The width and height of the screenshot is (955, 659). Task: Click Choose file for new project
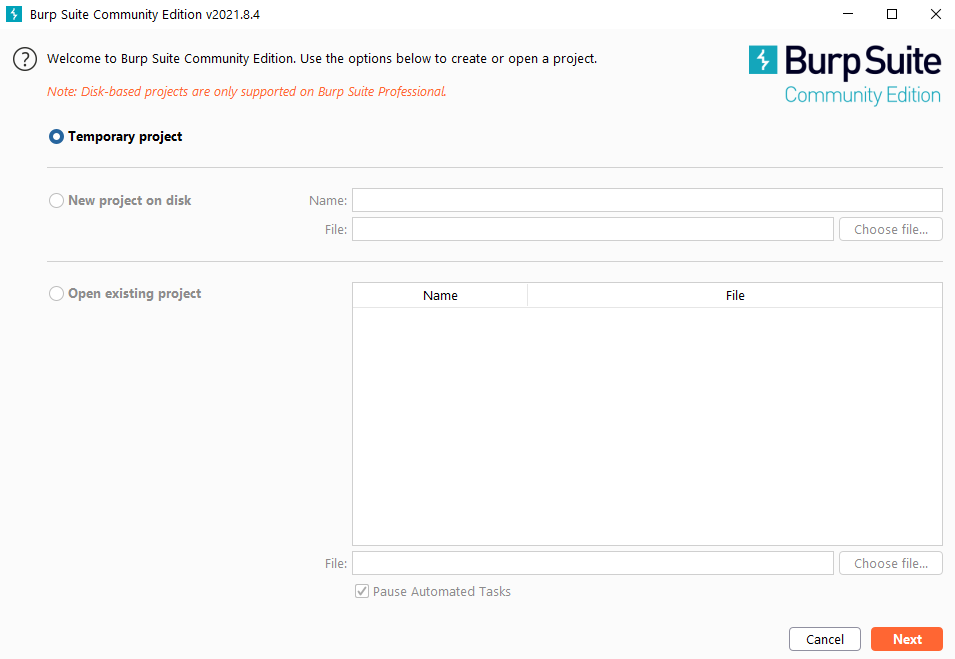pos(890,230)
